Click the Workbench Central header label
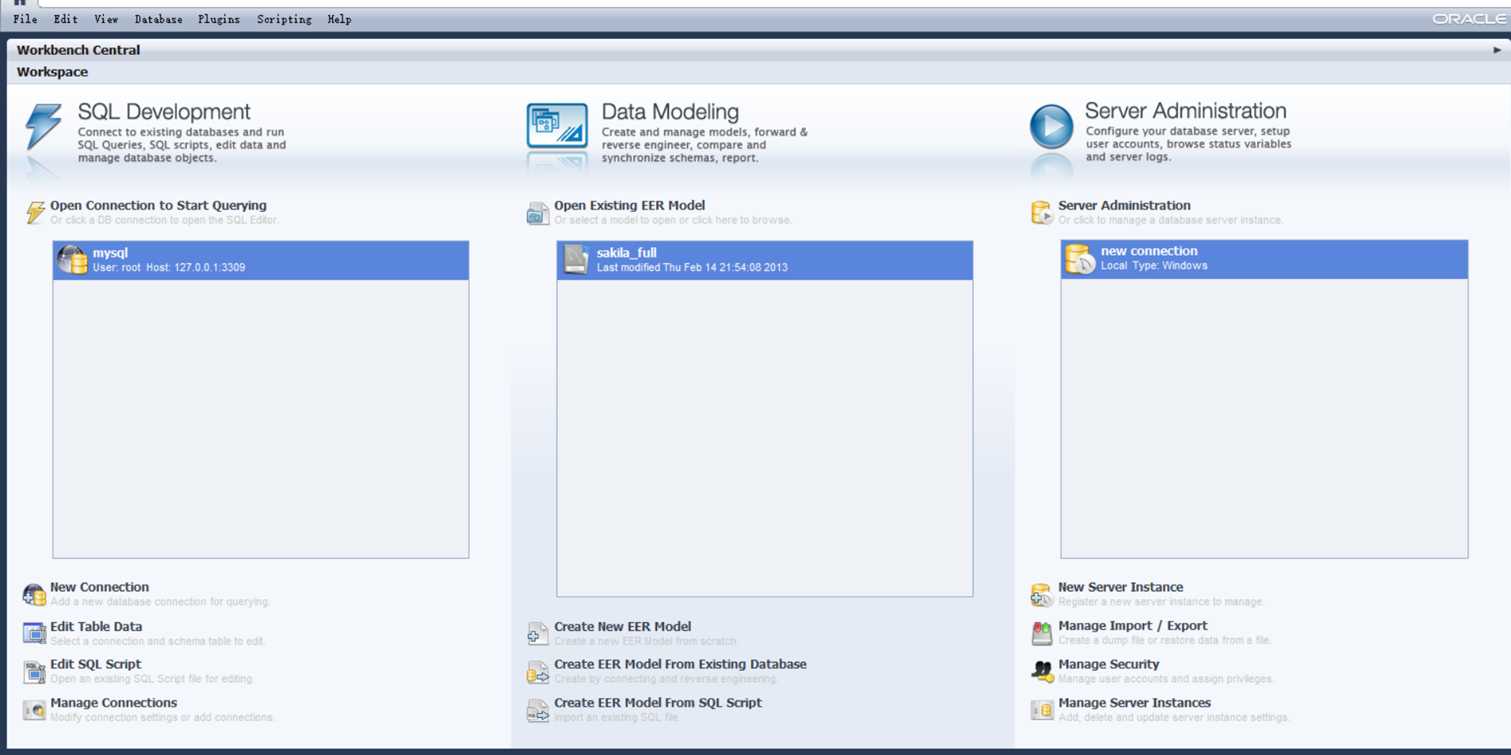 click(78, 50)
